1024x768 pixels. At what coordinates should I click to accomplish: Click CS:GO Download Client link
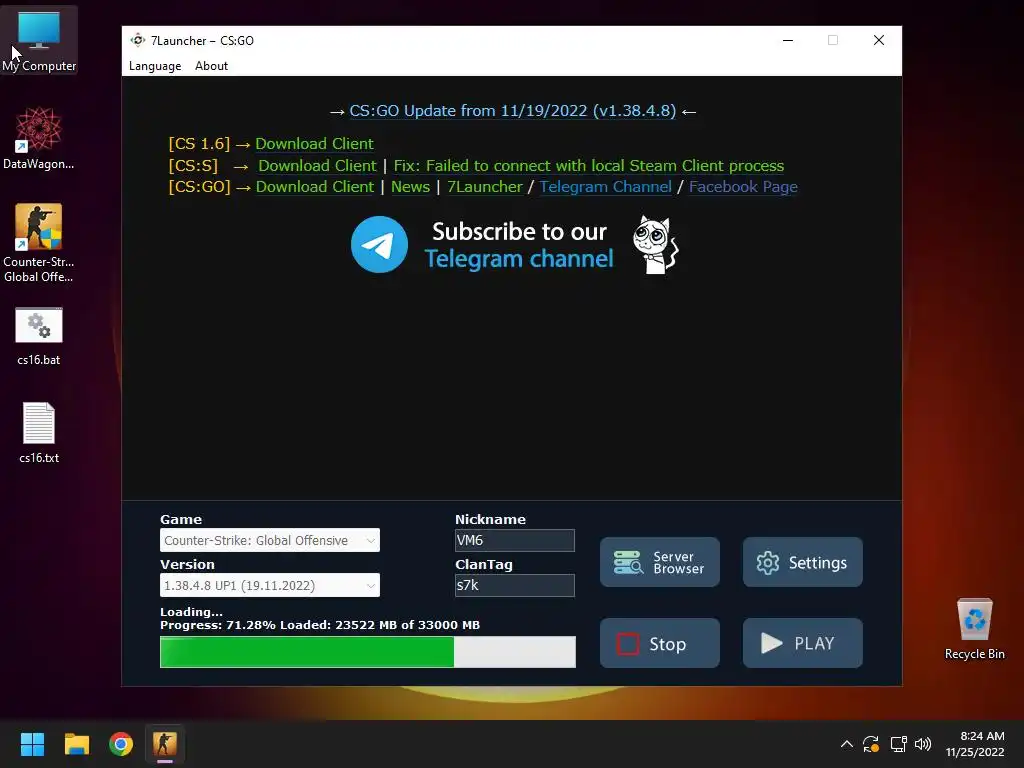[315, 187]
